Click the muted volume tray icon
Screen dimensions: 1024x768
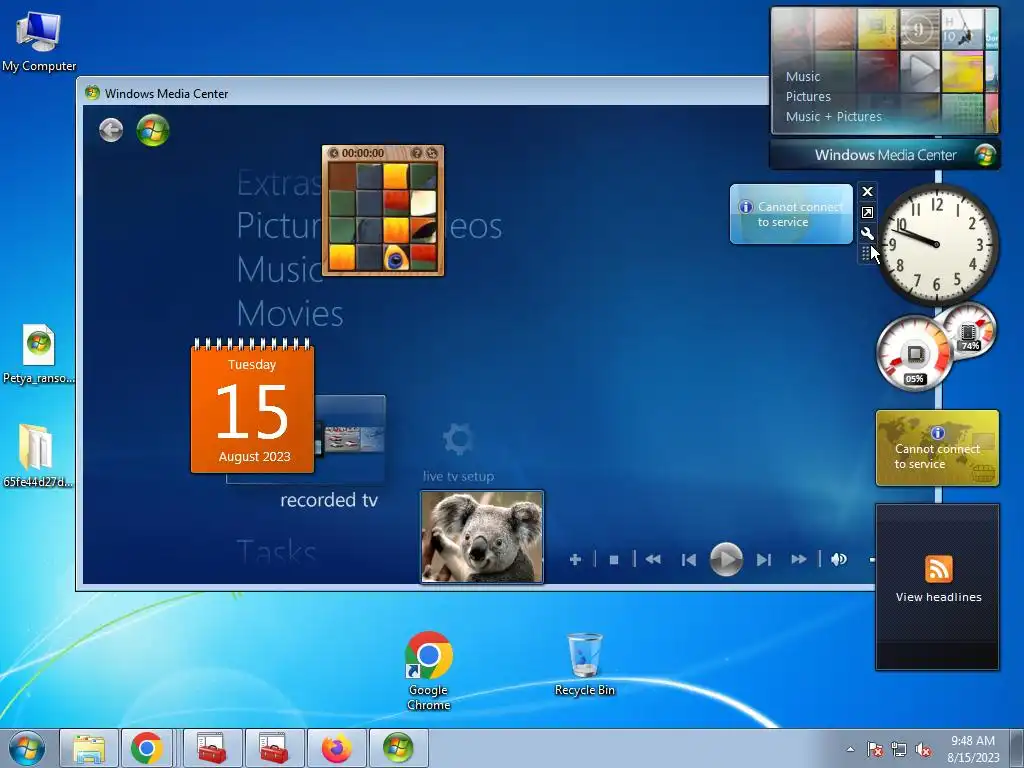[x=923, y=749]
